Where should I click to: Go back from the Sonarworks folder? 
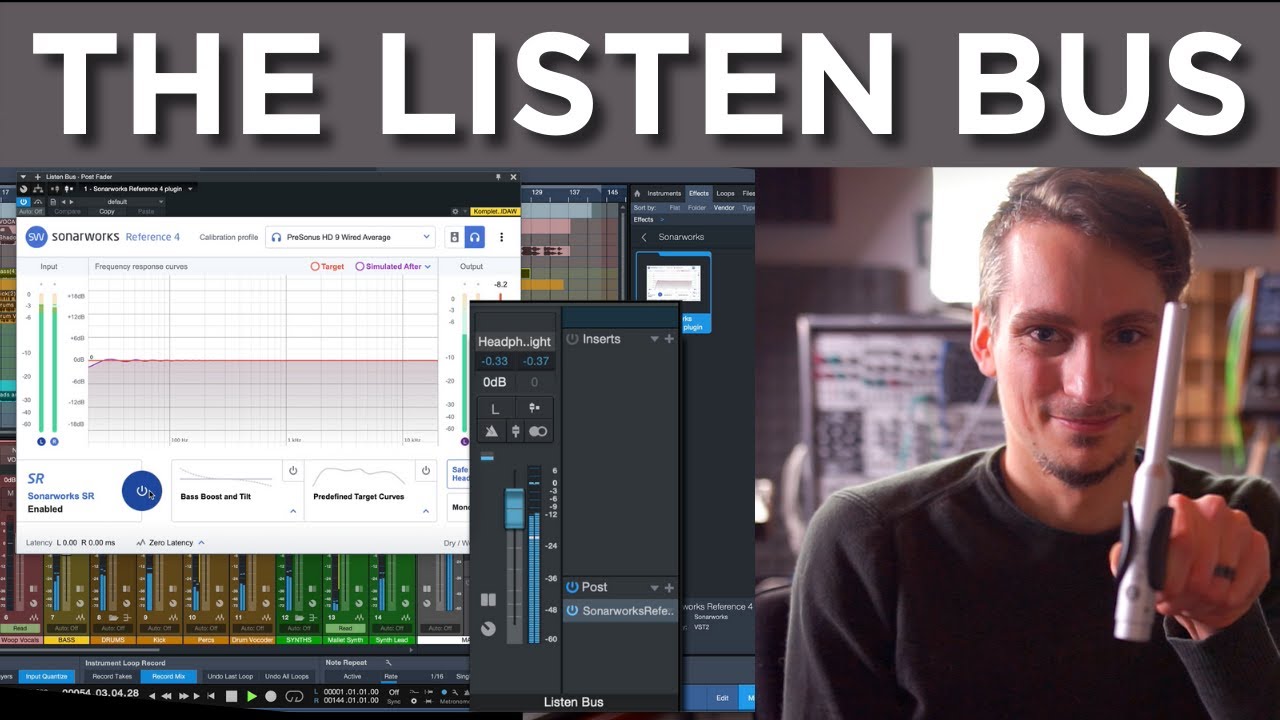644,237
